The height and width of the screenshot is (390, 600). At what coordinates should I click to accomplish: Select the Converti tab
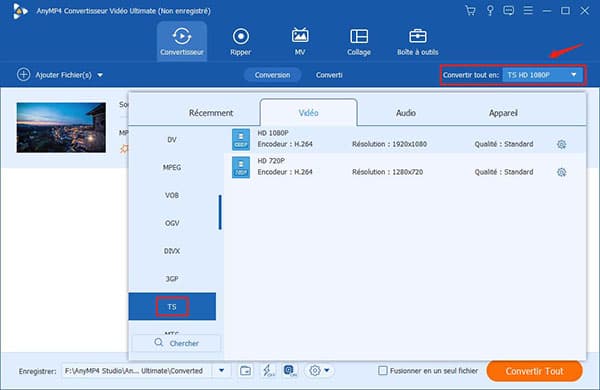pyautogui.click(x=329, y=75)
